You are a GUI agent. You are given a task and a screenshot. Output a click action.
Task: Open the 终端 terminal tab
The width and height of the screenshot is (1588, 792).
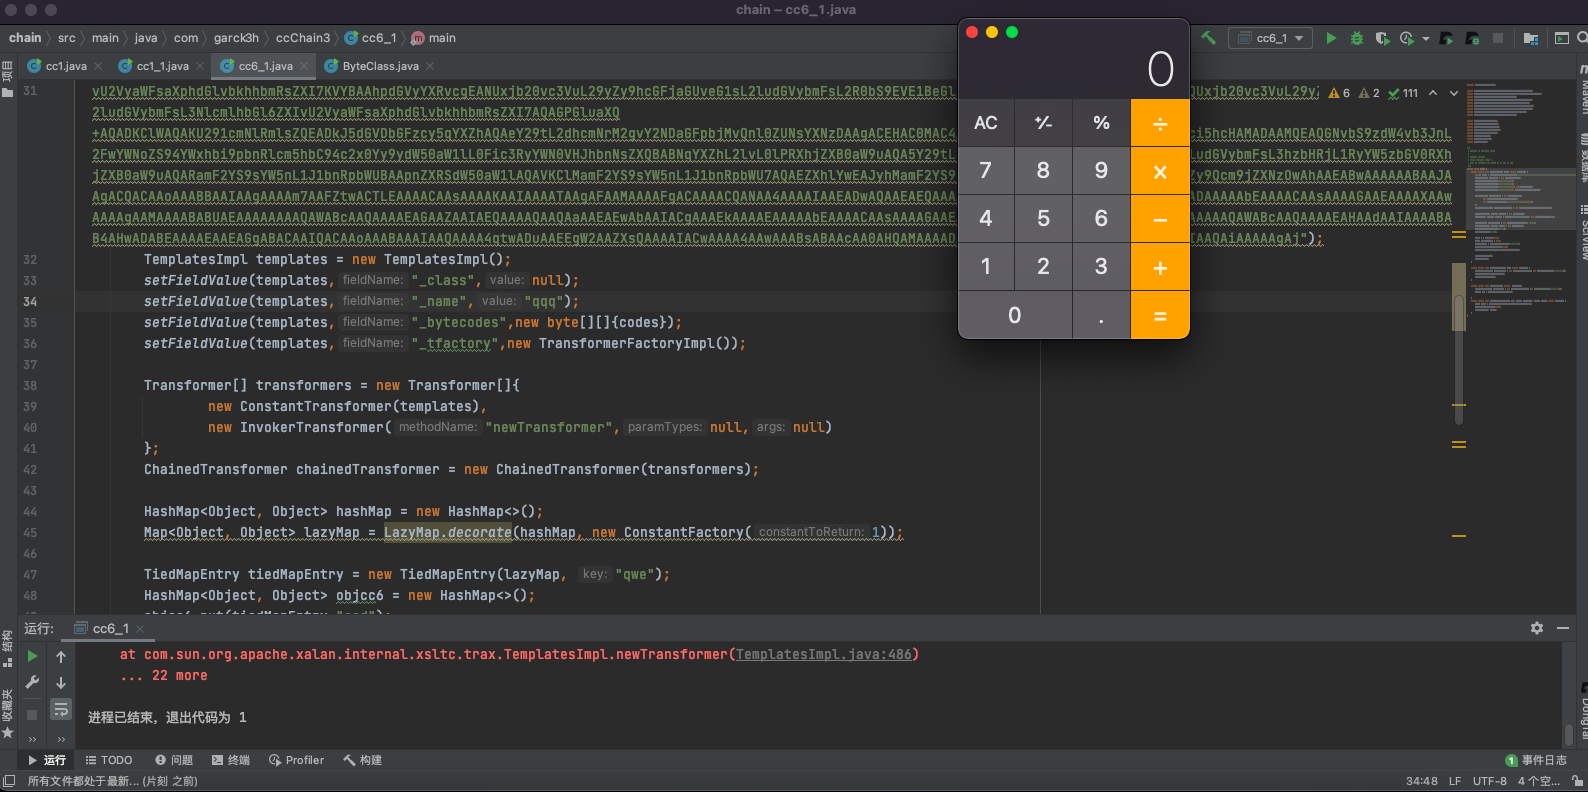[231, 760]
